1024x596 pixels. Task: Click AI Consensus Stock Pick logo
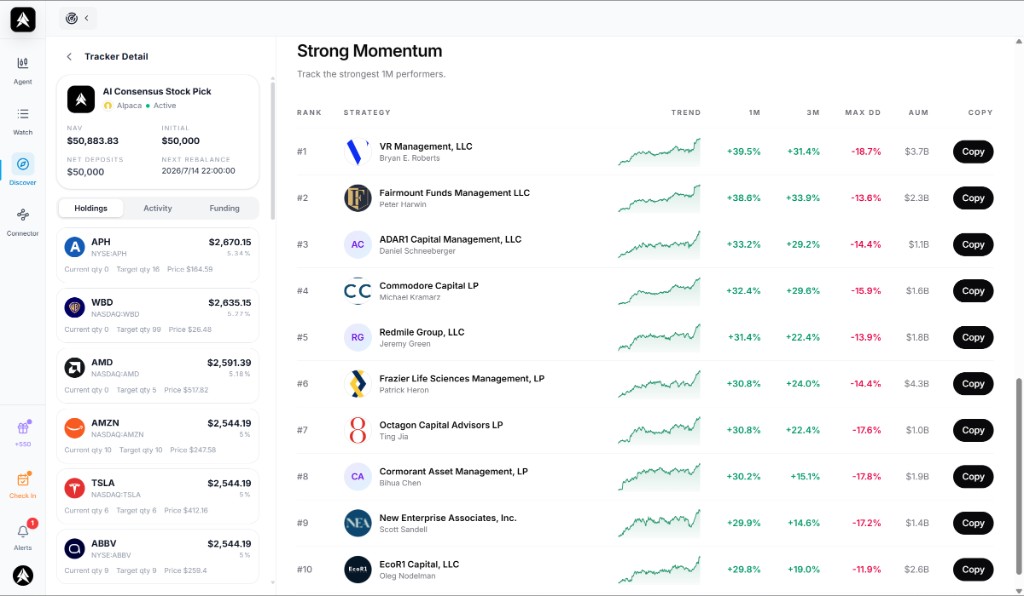(81, 99)
